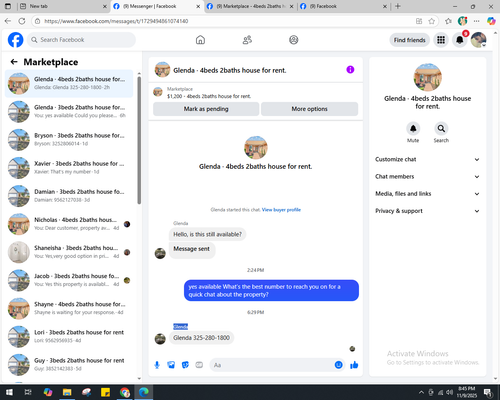Go back in the browser
The height and width of the screenshot is (400, 500).
coord(8,21)
